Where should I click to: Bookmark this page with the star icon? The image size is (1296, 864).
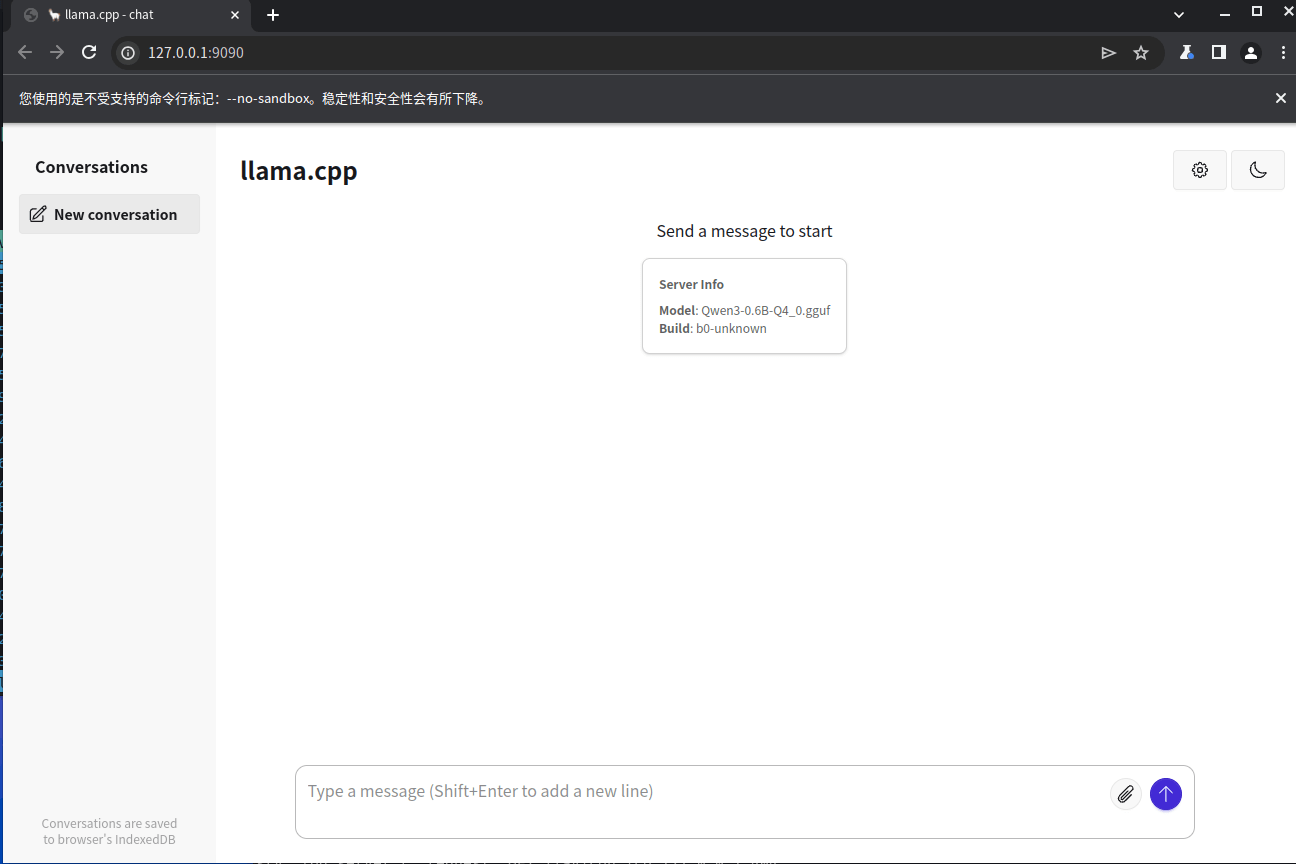point(1140,53)
